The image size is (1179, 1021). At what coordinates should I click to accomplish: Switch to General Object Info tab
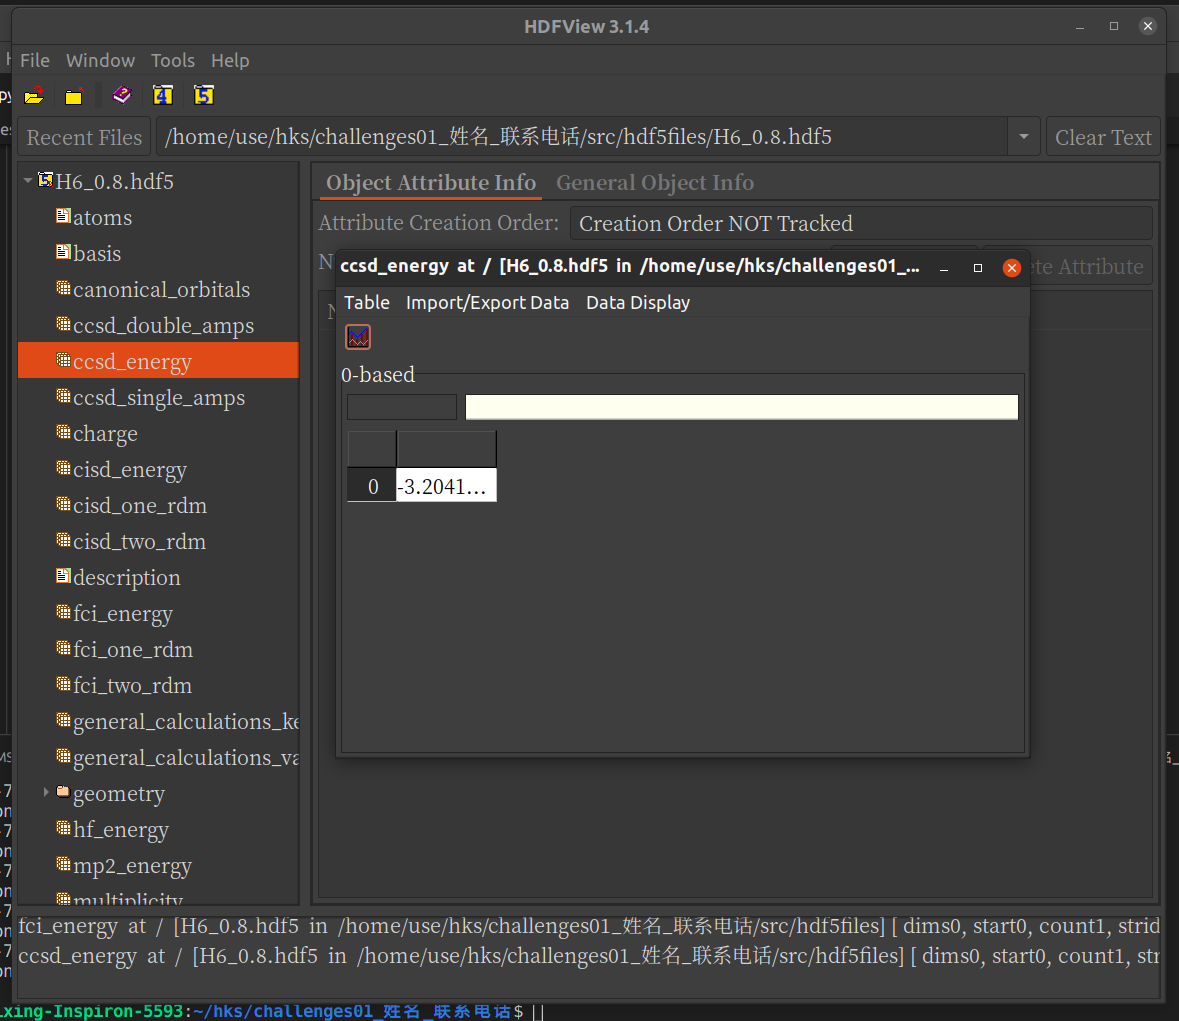point(655,183)
